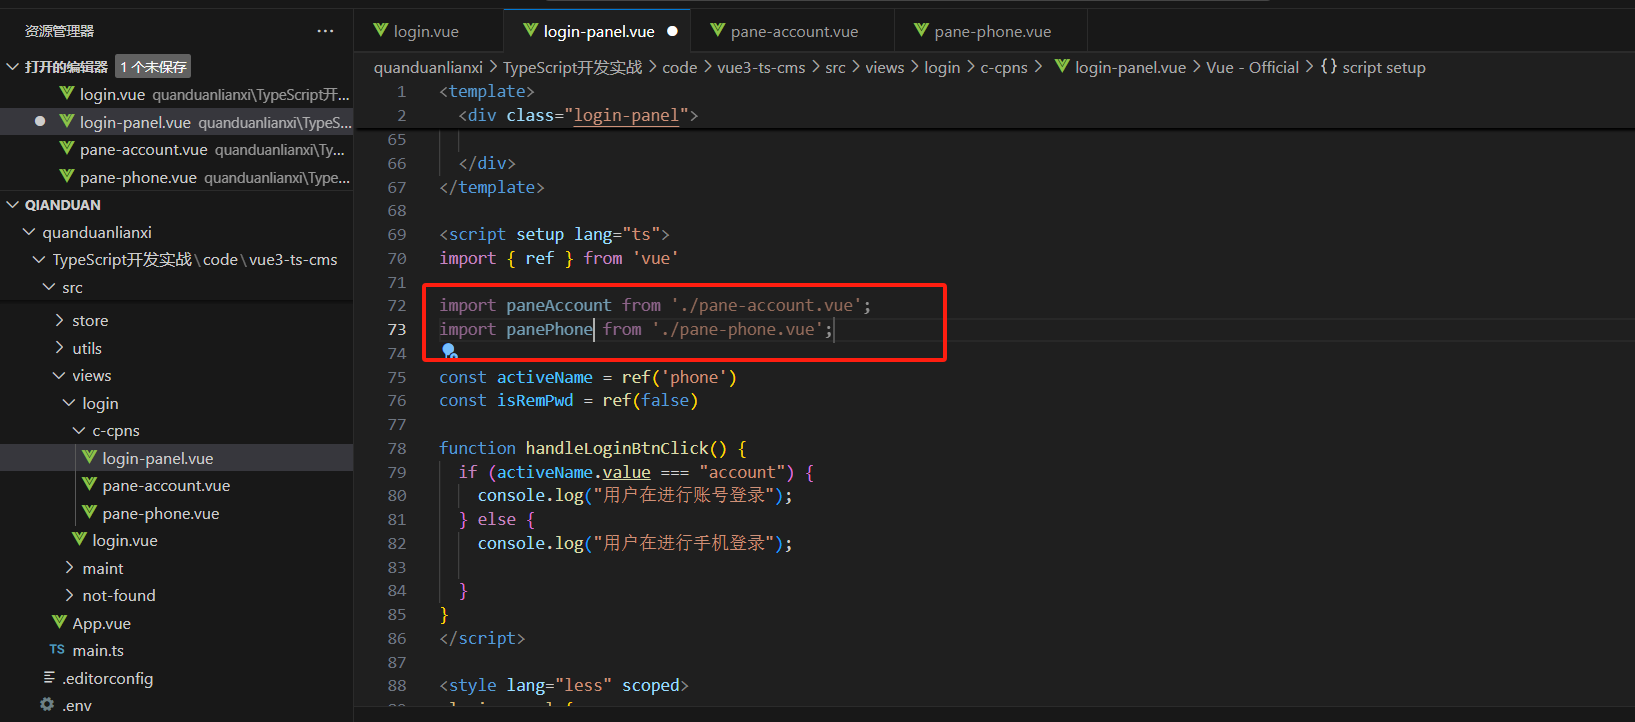Click unsaved dot on login-panel.vue tab
This screenshot has width=1635, height=722.
click(672, 31)
